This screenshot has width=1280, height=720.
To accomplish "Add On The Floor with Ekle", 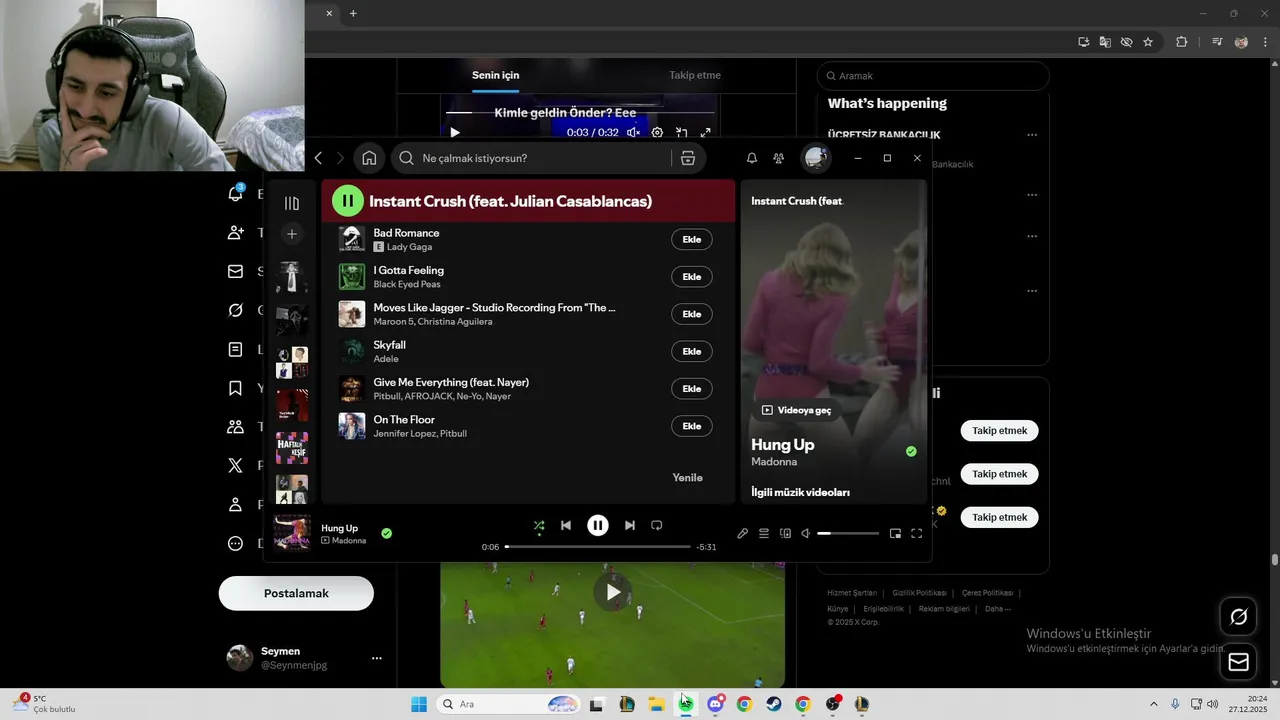I will click(692, 426).
